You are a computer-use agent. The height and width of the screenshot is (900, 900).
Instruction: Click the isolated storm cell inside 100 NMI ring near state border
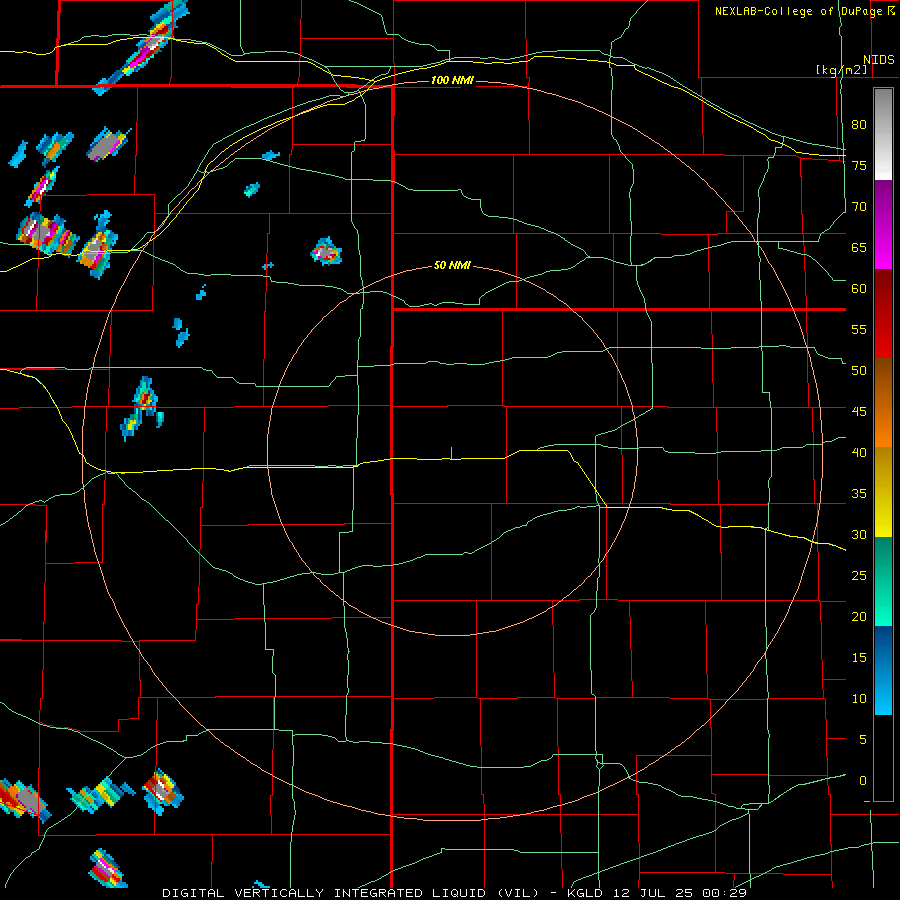click(x=327, y=252)
